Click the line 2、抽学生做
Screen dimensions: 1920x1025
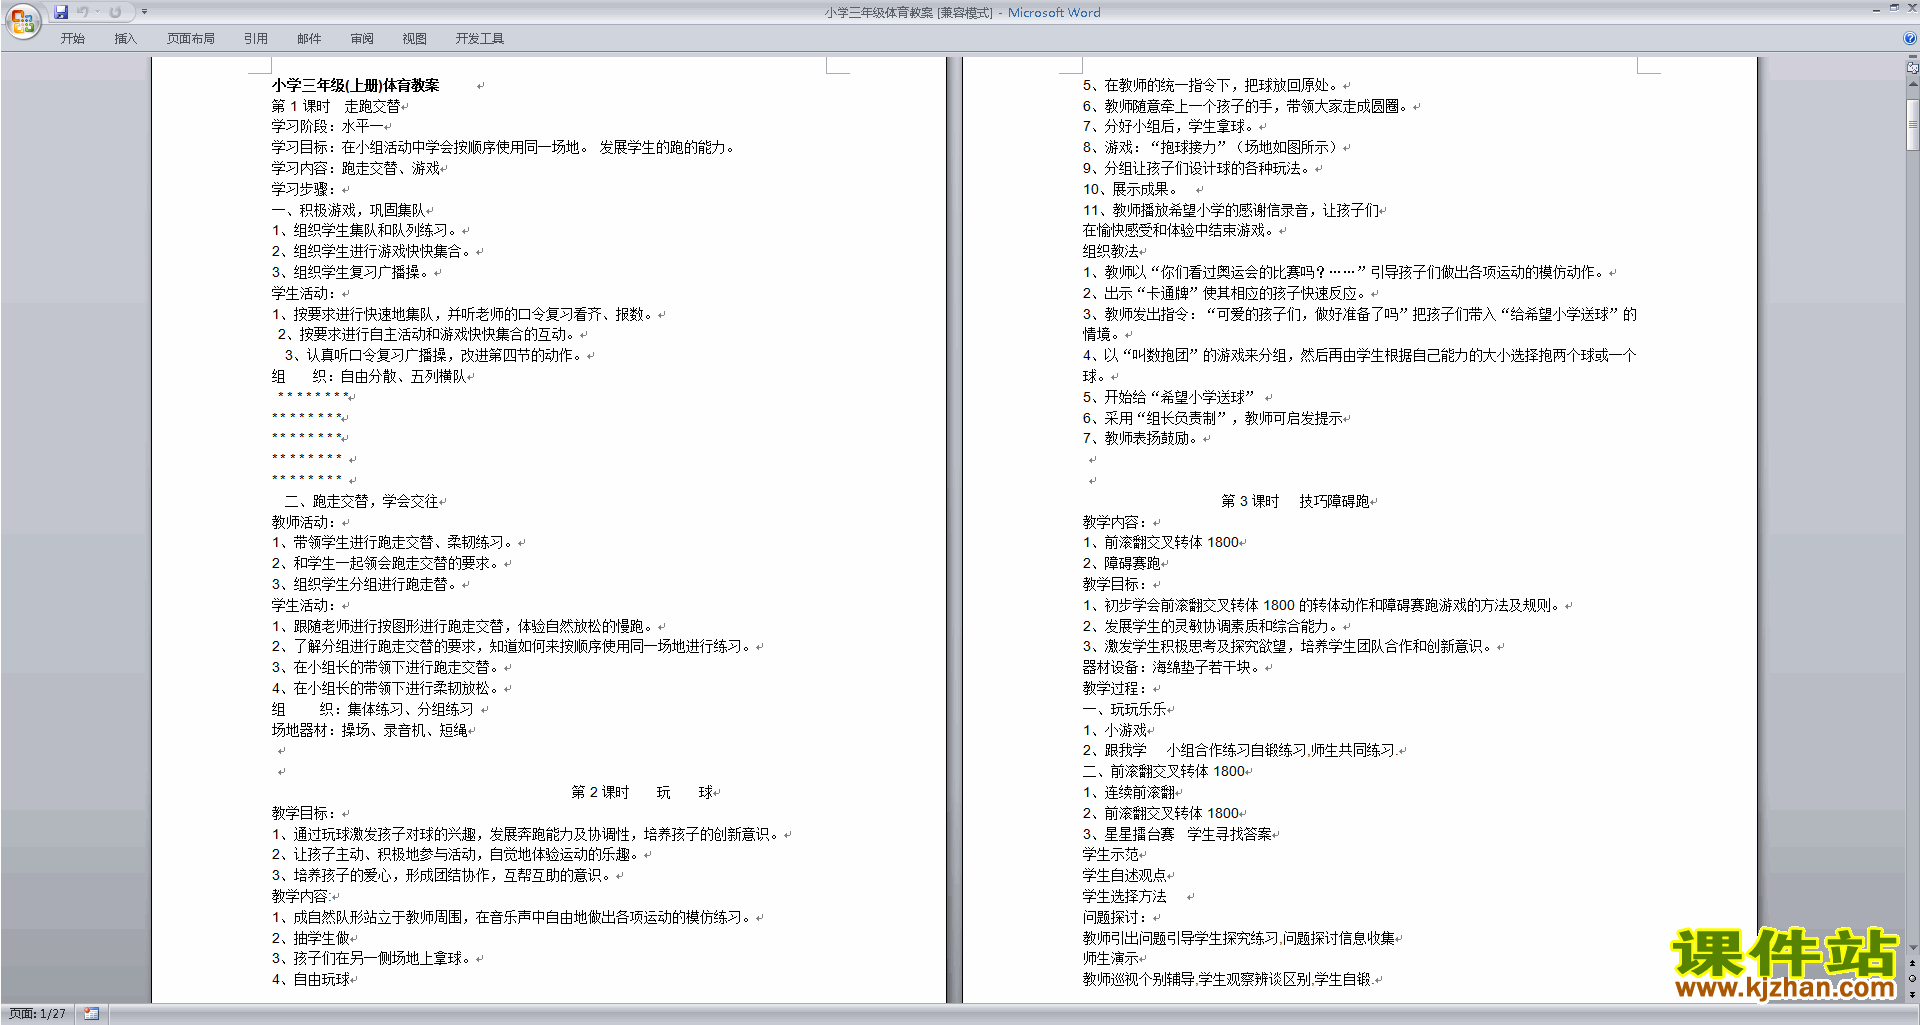tap(311, 938)
